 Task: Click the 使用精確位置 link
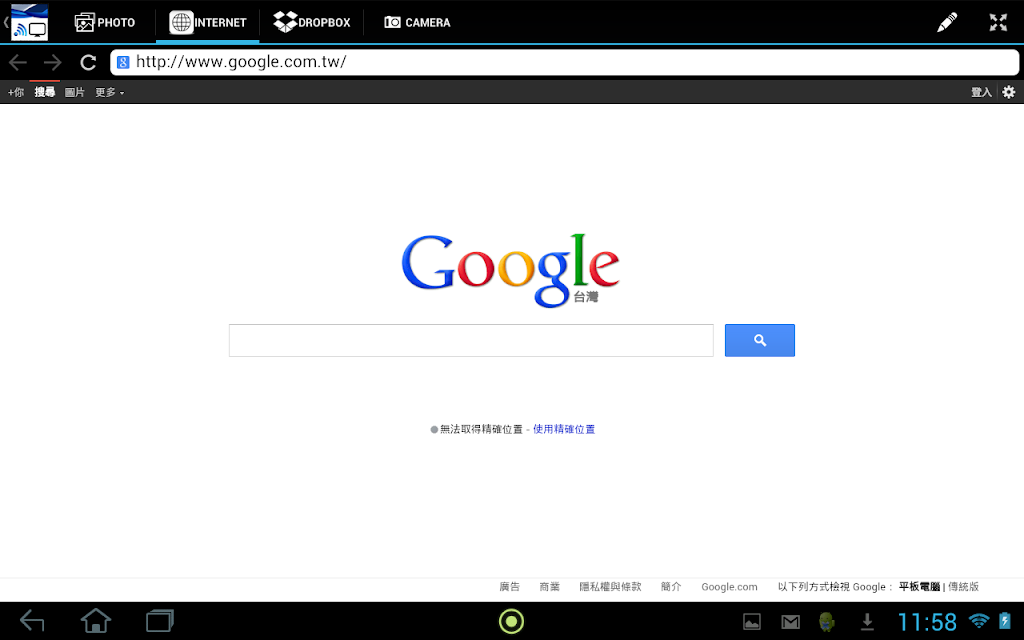(564, 429)
